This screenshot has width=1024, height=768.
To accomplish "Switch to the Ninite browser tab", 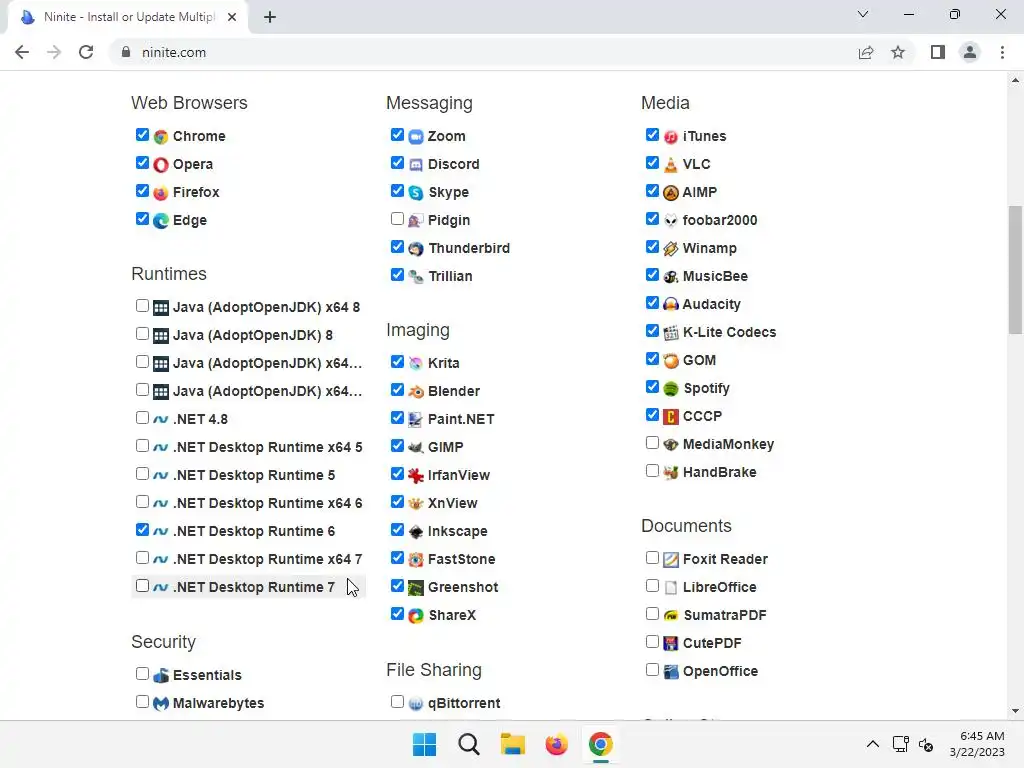I will tap(128, 17).
